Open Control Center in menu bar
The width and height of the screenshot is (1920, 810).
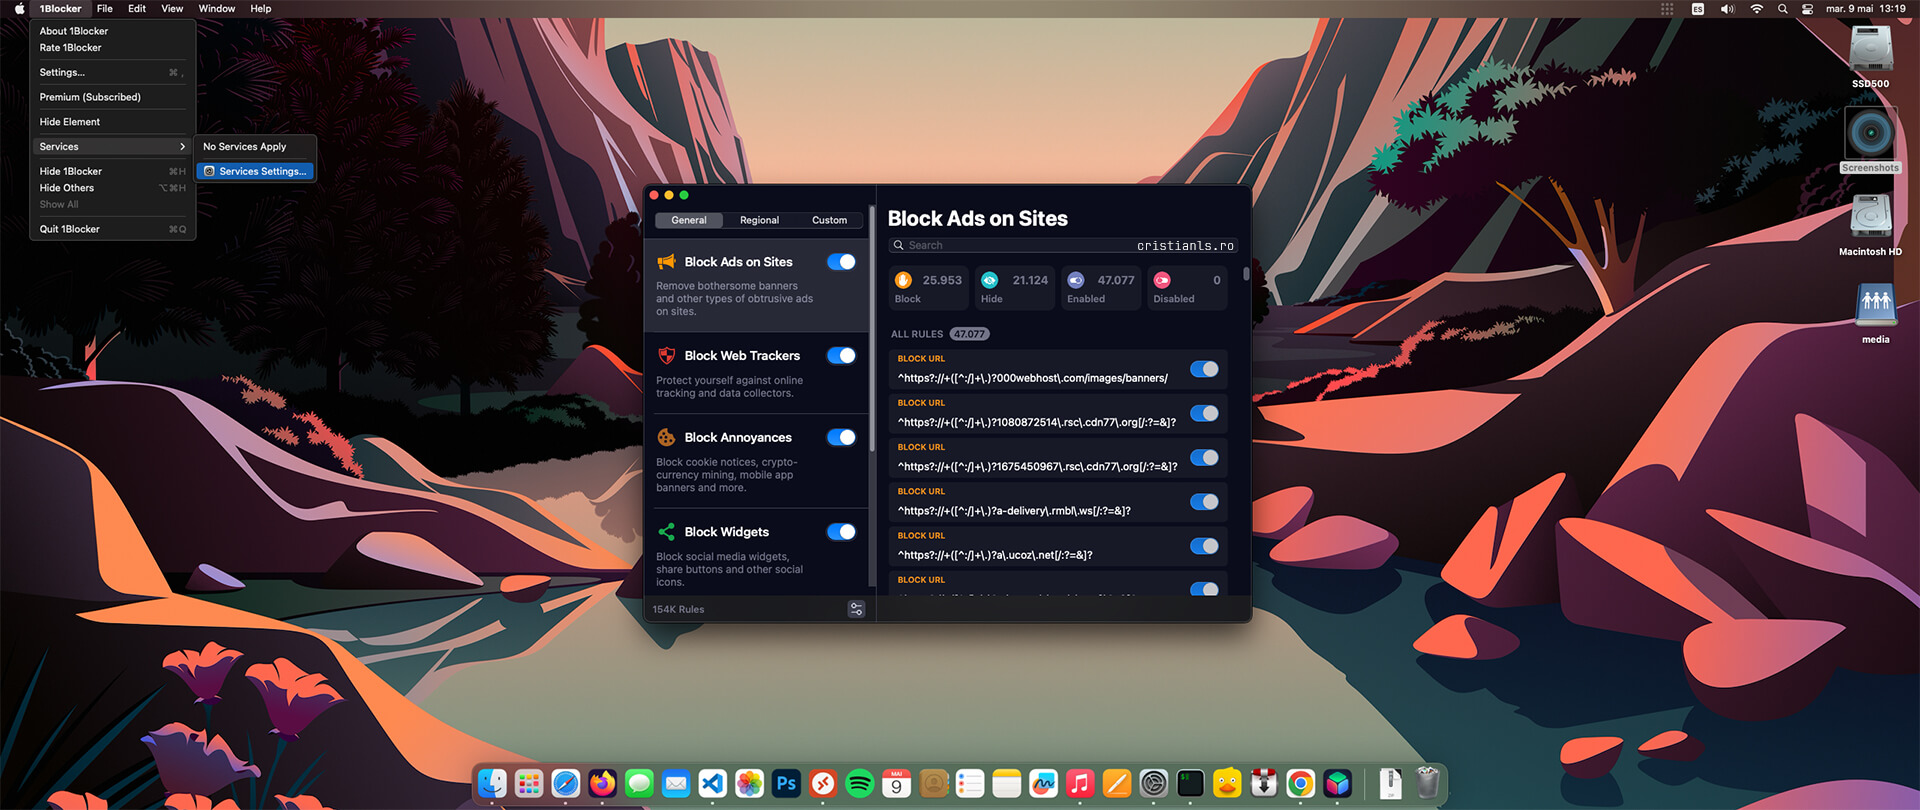coord(1808,9)
